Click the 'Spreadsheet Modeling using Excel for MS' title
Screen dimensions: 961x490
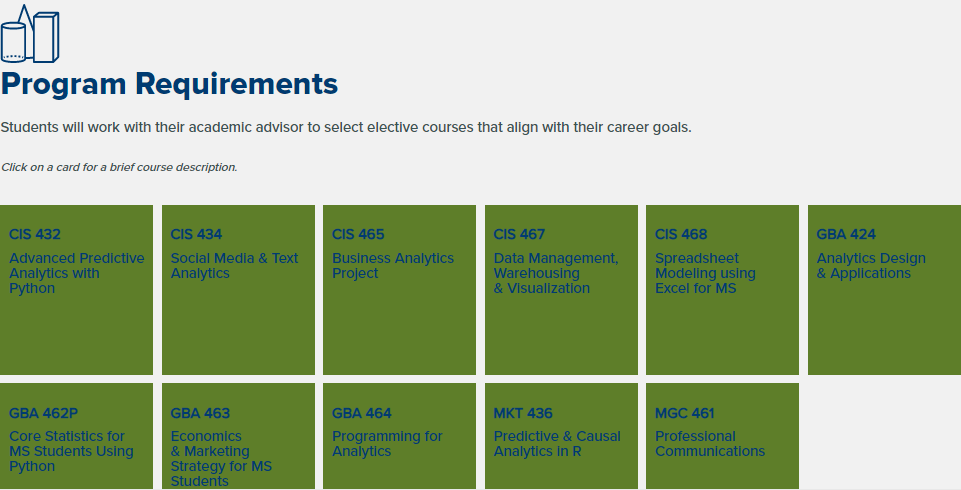coord(705,273)
